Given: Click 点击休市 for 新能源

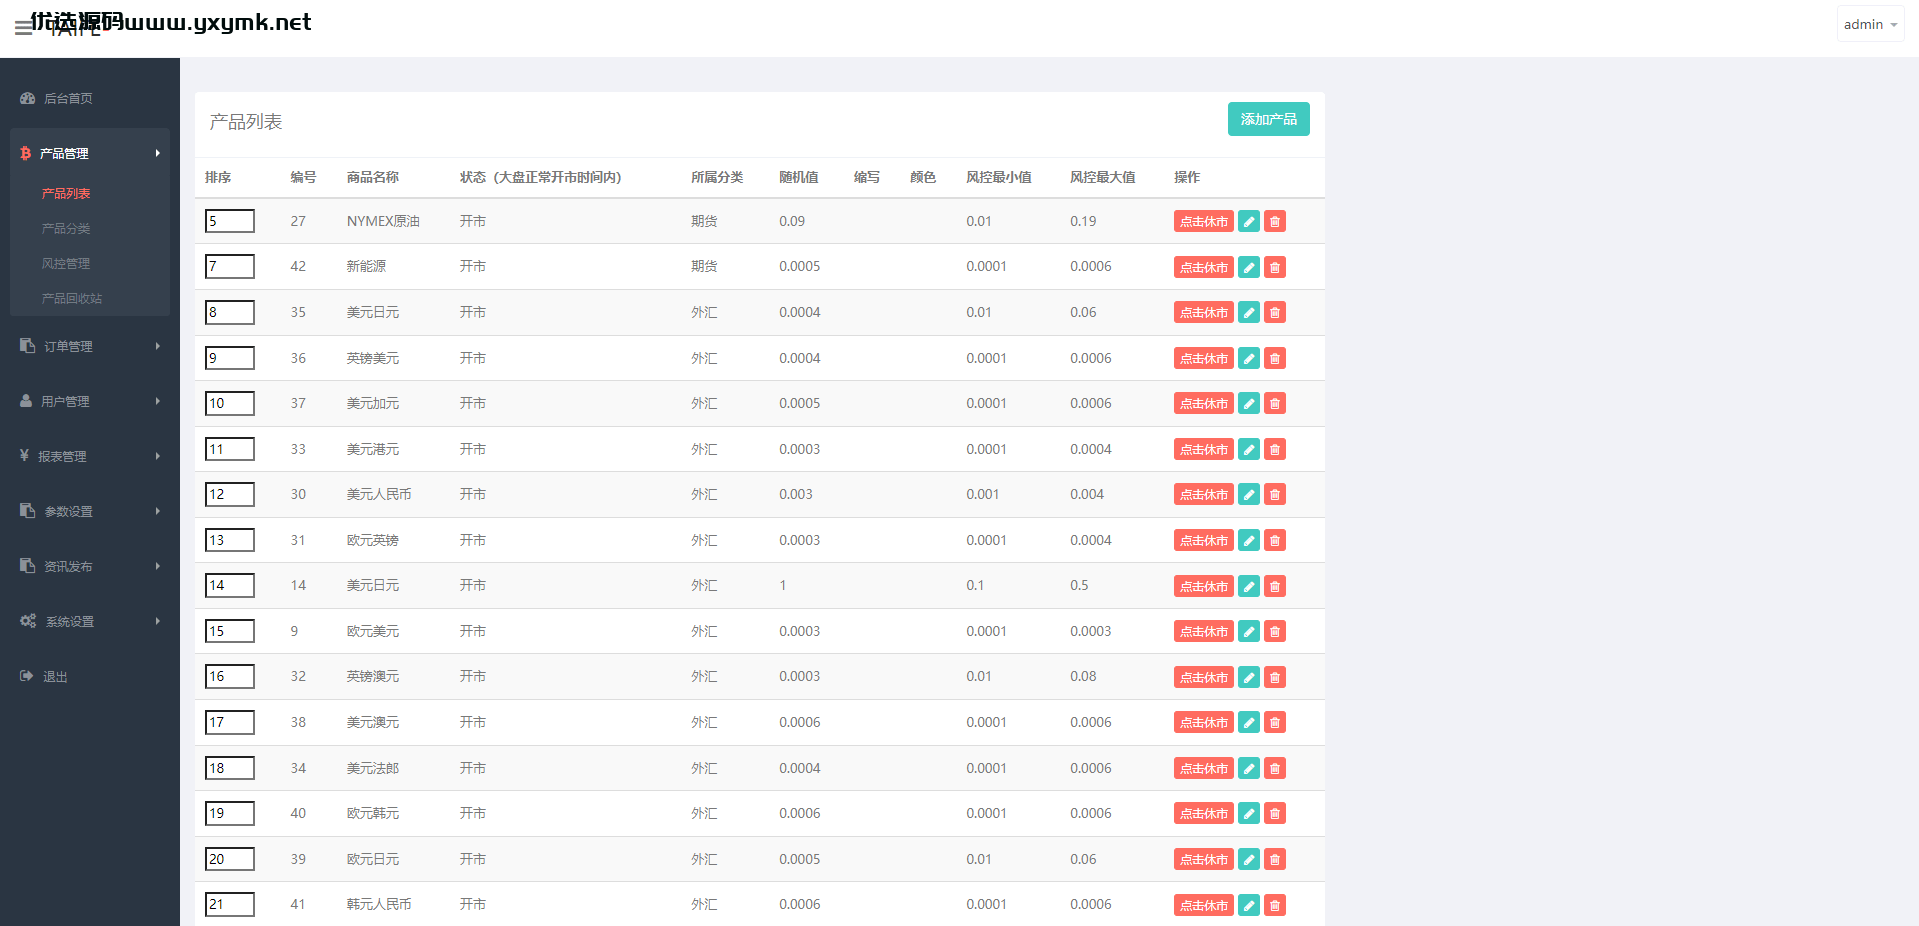Looking at the screenshot, I should pos(1204,267).
